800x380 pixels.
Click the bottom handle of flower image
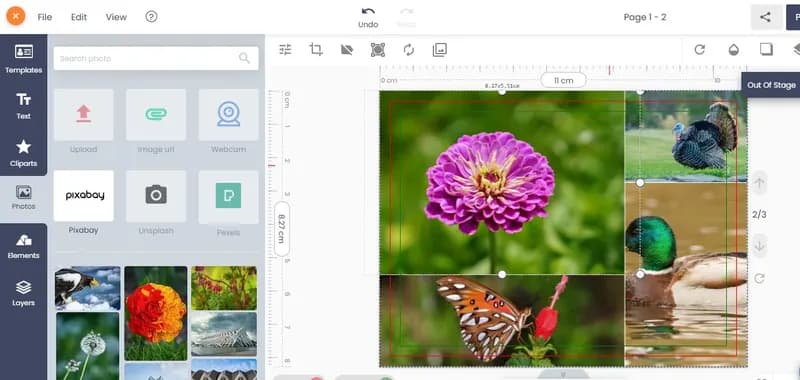click(x=502, y=274)
